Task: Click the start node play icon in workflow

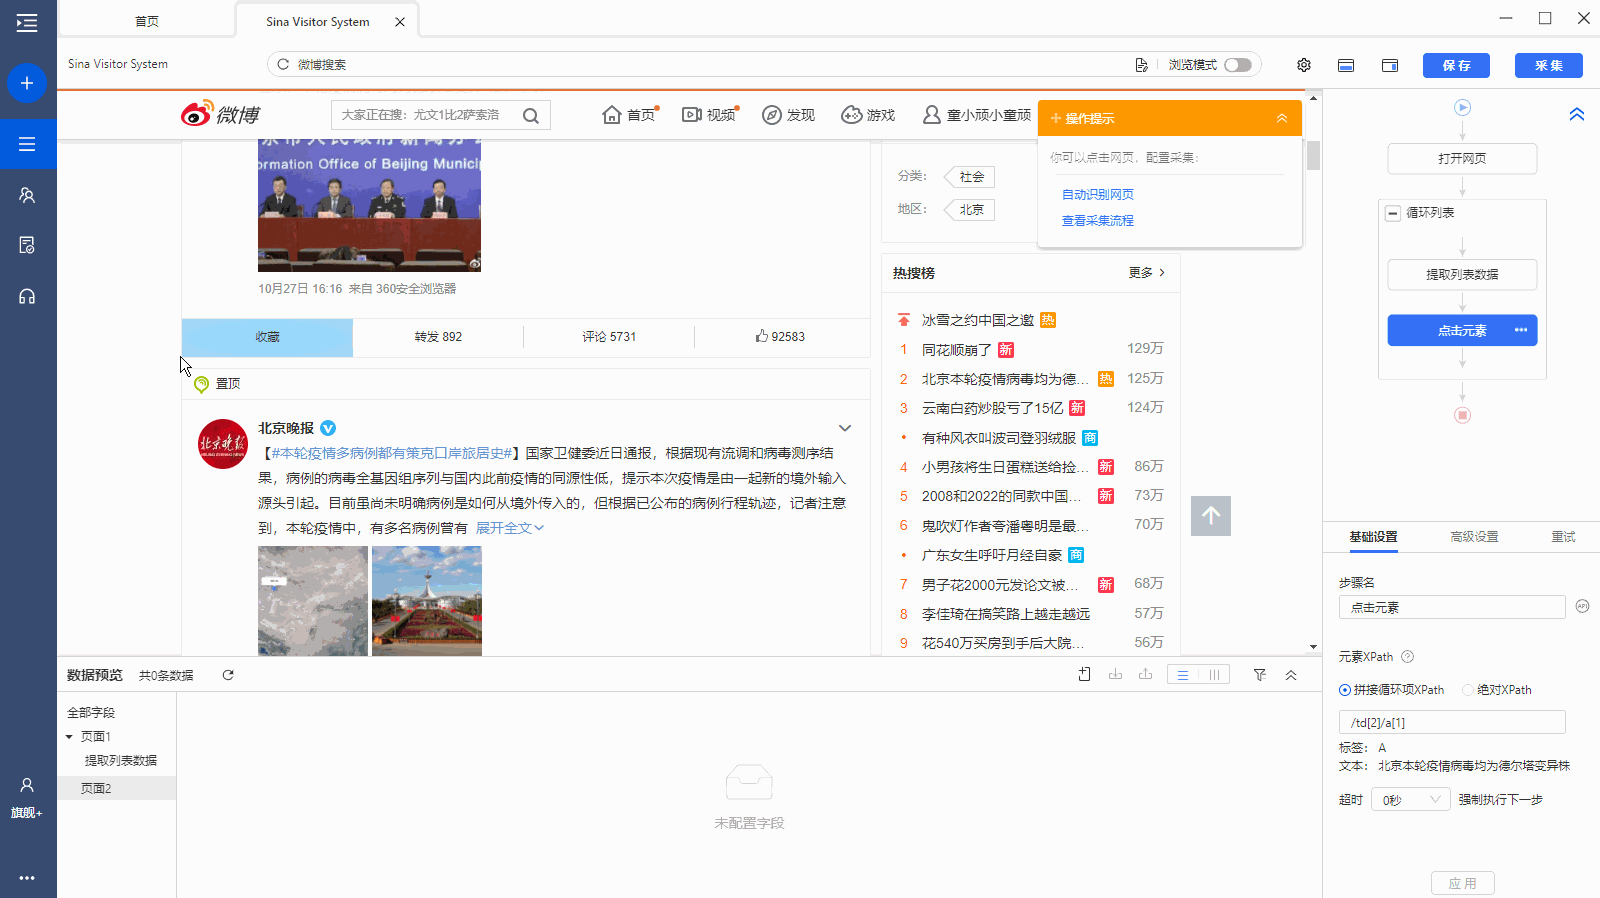Action: [x=1462, y=108]
